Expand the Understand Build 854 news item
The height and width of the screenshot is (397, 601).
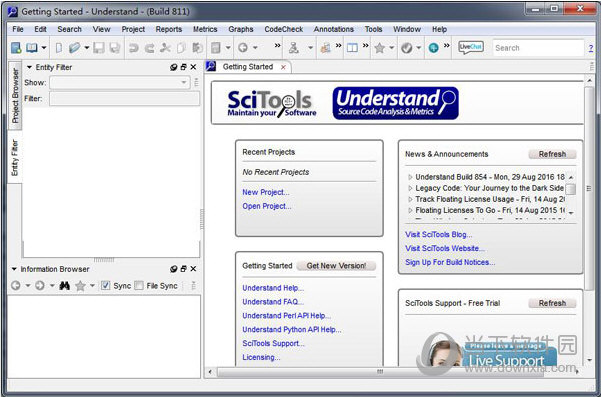pos(410,177)
